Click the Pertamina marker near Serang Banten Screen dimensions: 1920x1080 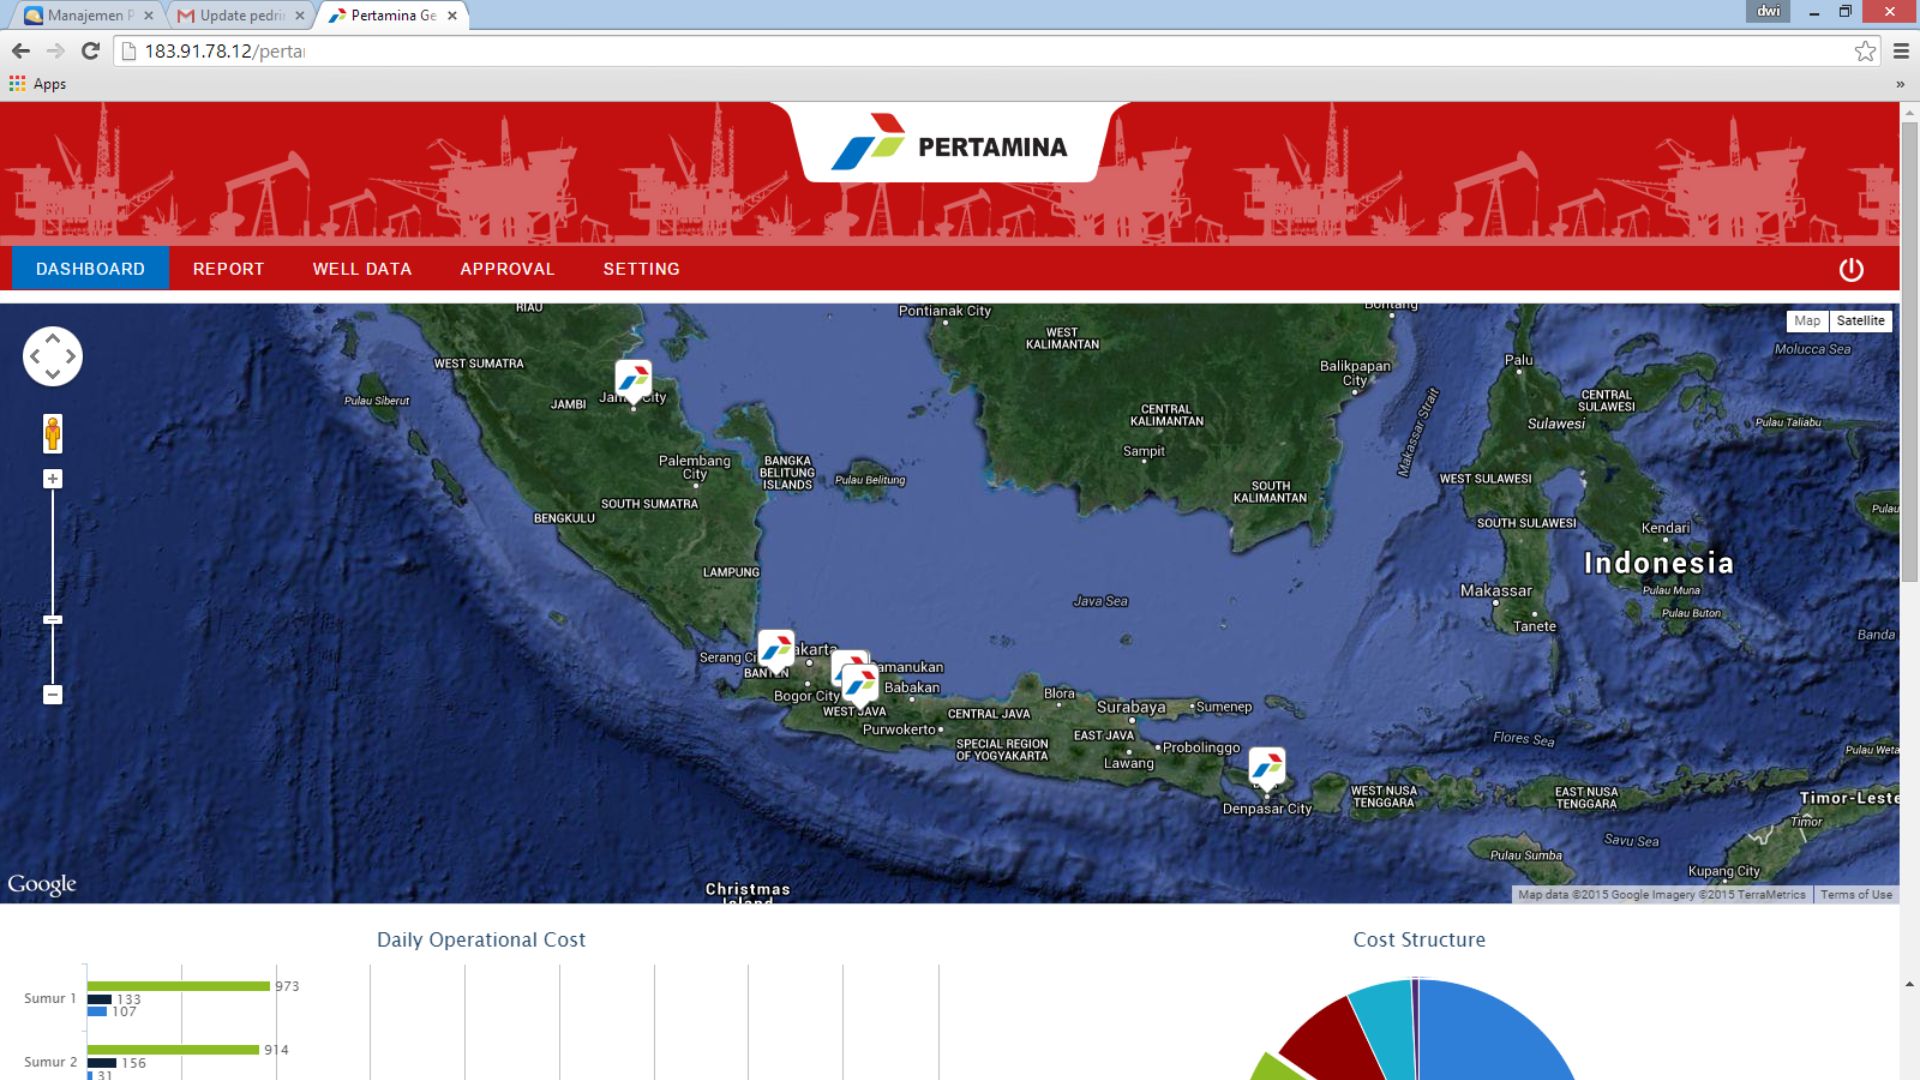click(776, 650)
